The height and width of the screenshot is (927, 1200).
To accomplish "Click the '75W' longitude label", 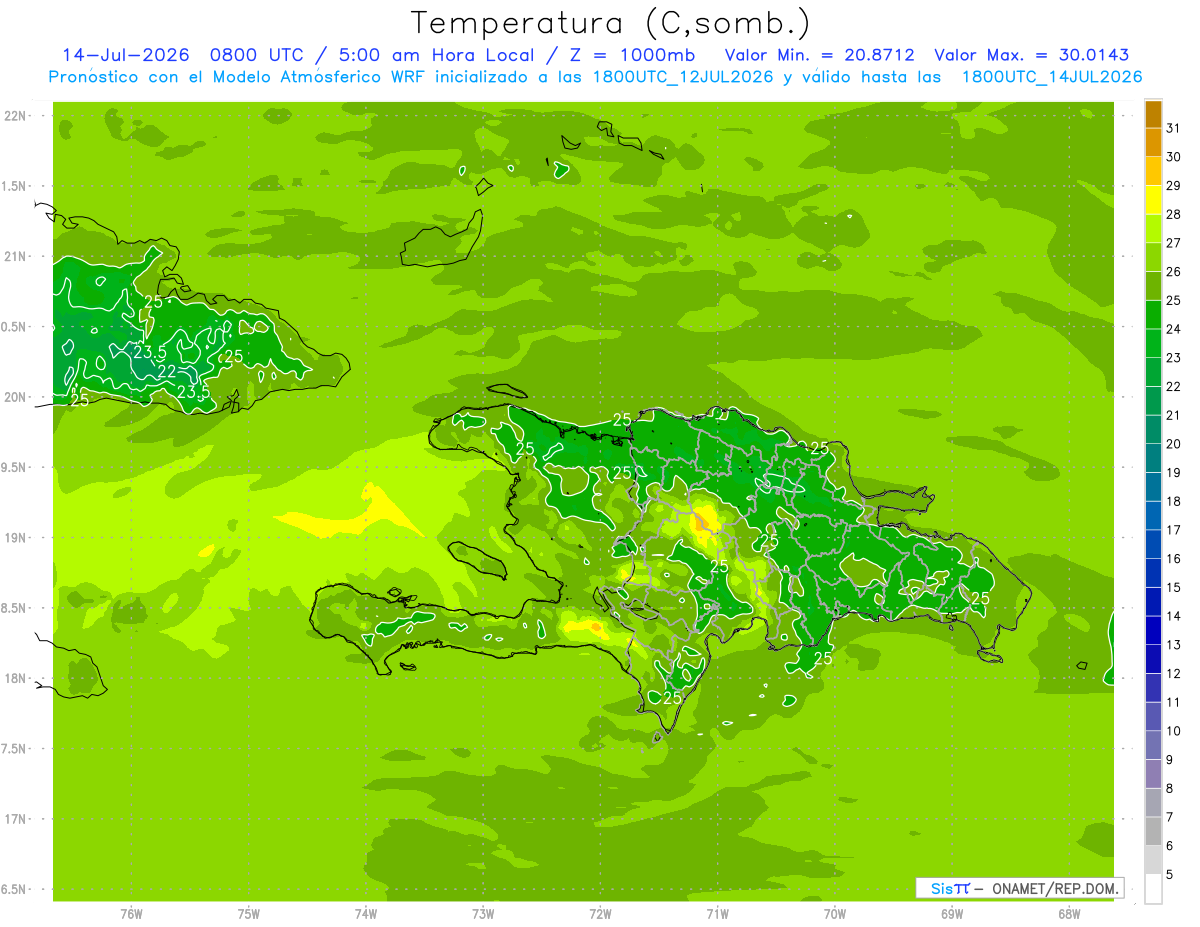I will pyautogui.click(x=248, y=914).
